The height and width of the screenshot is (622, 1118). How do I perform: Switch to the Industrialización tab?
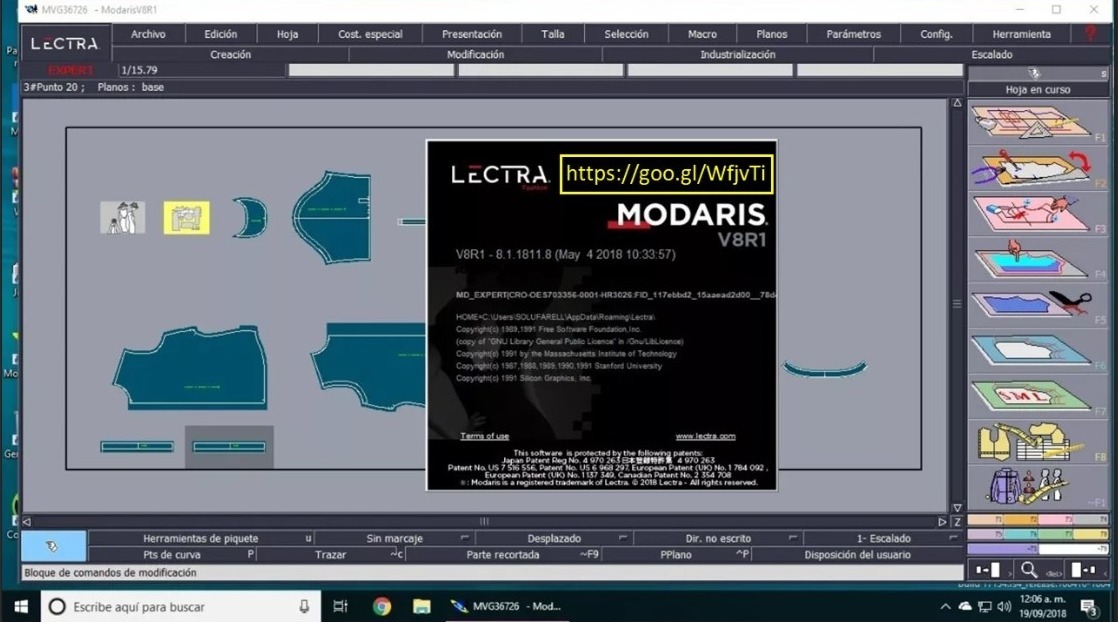coord(738,54)
